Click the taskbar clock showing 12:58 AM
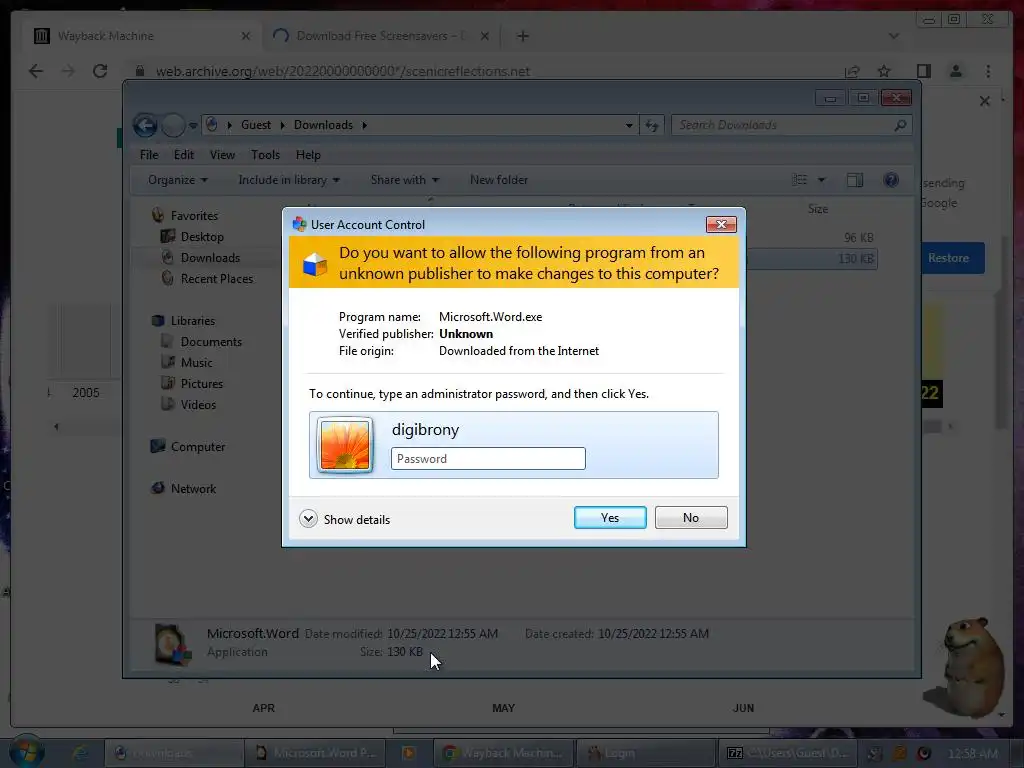This screenshot has width=1024, height=768. [x=972, y=754]
